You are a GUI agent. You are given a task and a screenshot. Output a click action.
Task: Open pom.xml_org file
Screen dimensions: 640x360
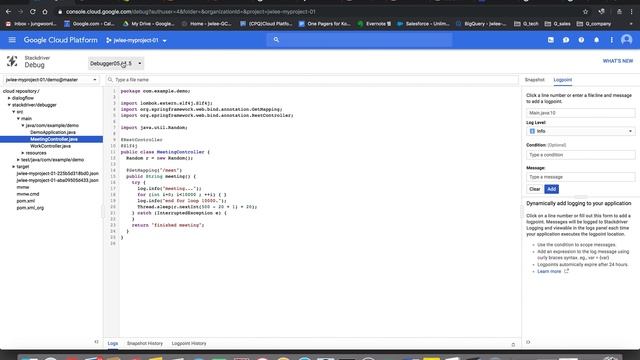coord(30,208)
